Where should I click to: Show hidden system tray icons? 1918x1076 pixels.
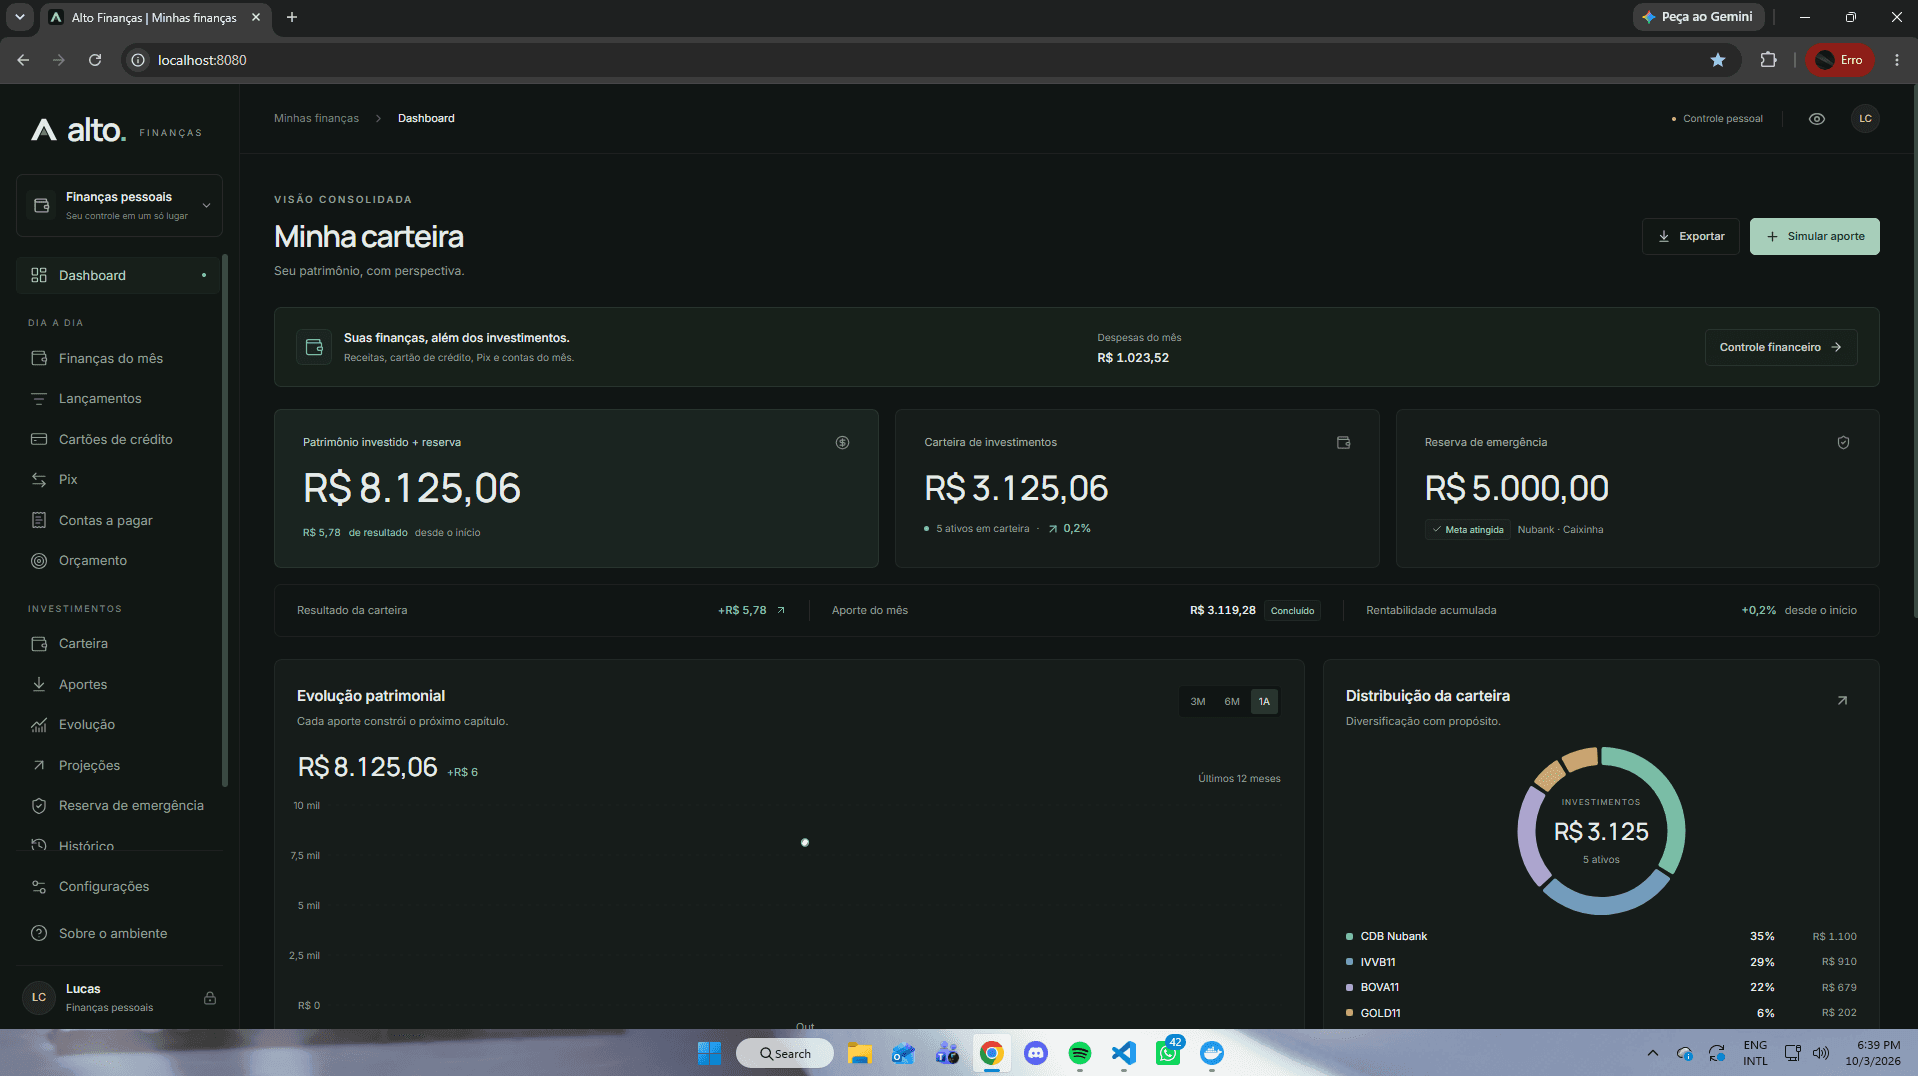click(1652, 1053)
